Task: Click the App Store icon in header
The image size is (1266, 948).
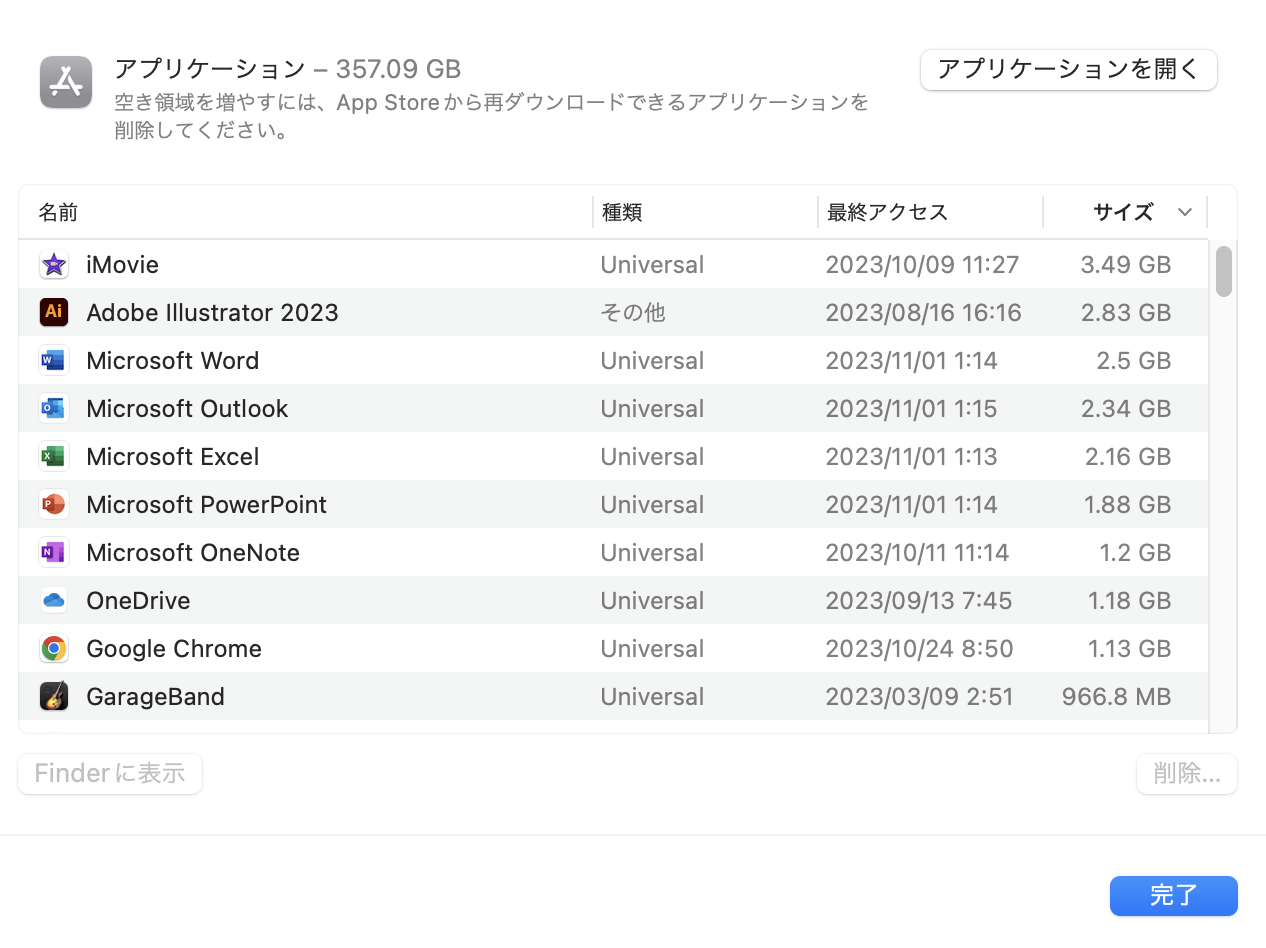Action: click(x=66, y=82)
